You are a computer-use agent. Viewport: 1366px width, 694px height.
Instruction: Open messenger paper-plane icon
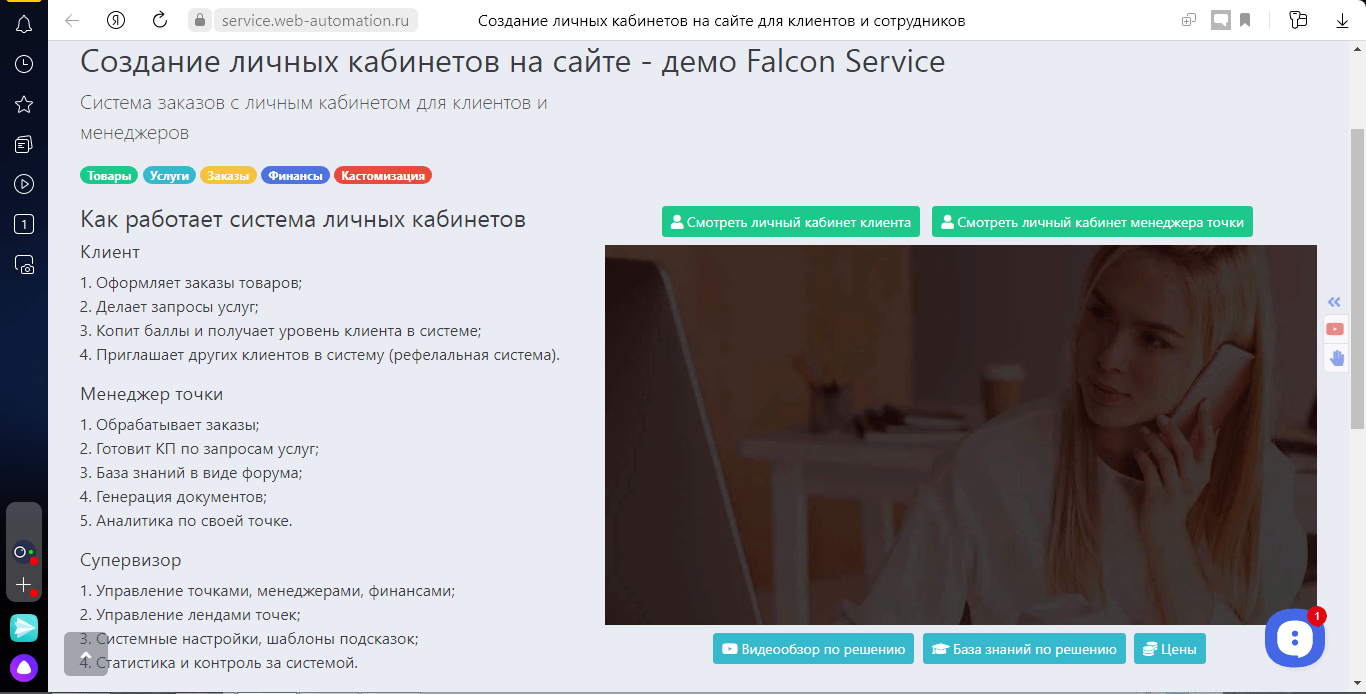click(24, 627)
